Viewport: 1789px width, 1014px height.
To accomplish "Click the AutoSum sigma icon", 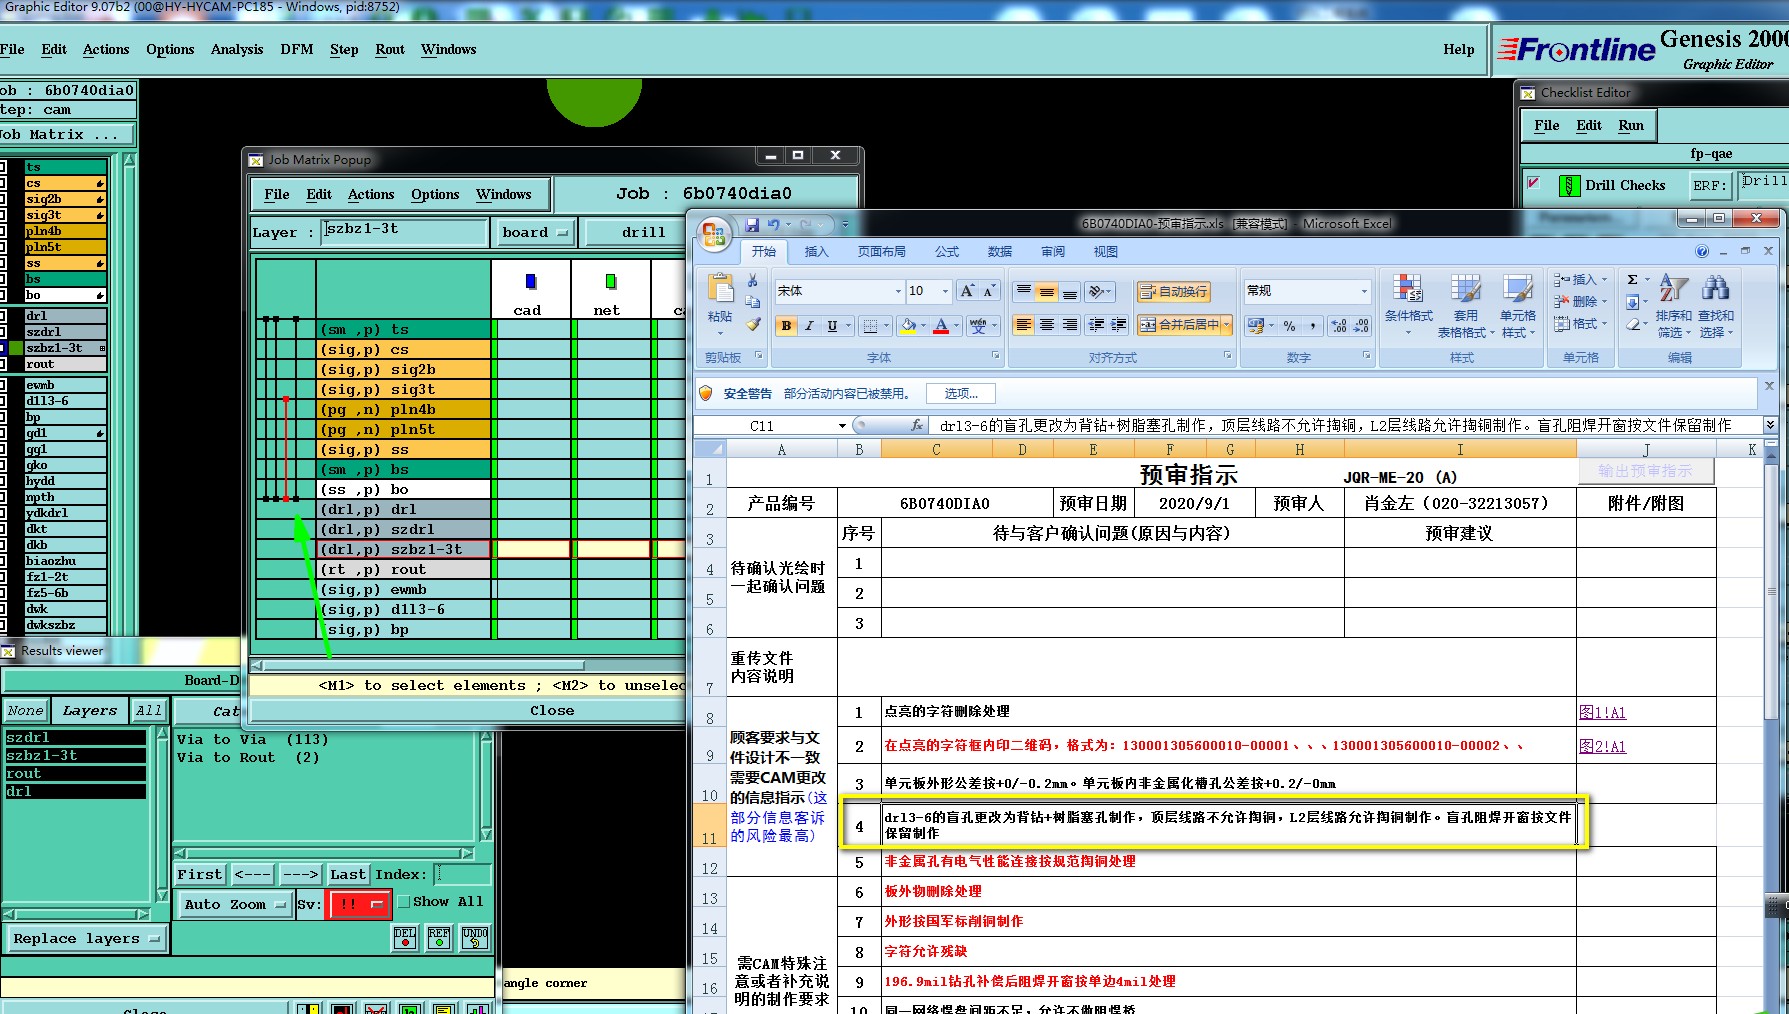I will click(1633, 280).
